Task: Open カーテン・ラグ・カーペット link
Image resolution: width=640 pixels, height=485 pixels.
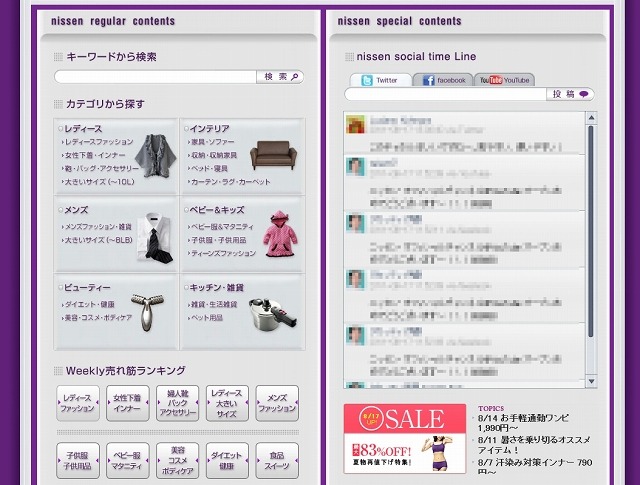Action: click(231, 182)
